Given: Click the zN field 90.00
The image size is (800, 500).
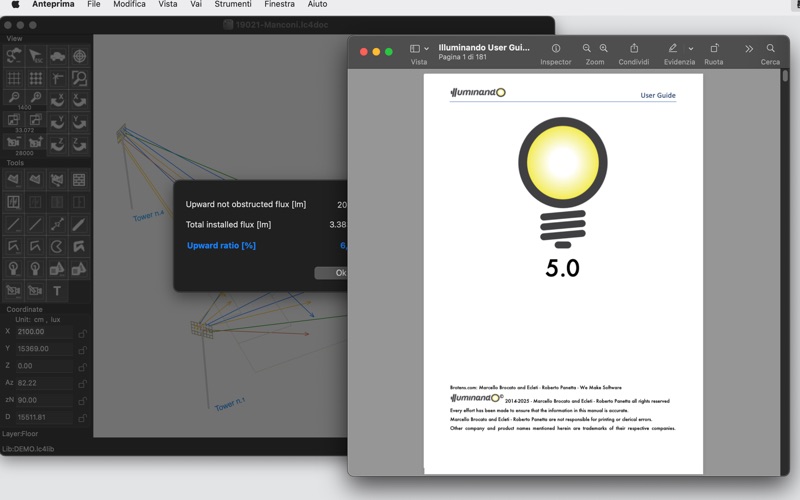Looking at the screenshot, I should click(44, 400).
